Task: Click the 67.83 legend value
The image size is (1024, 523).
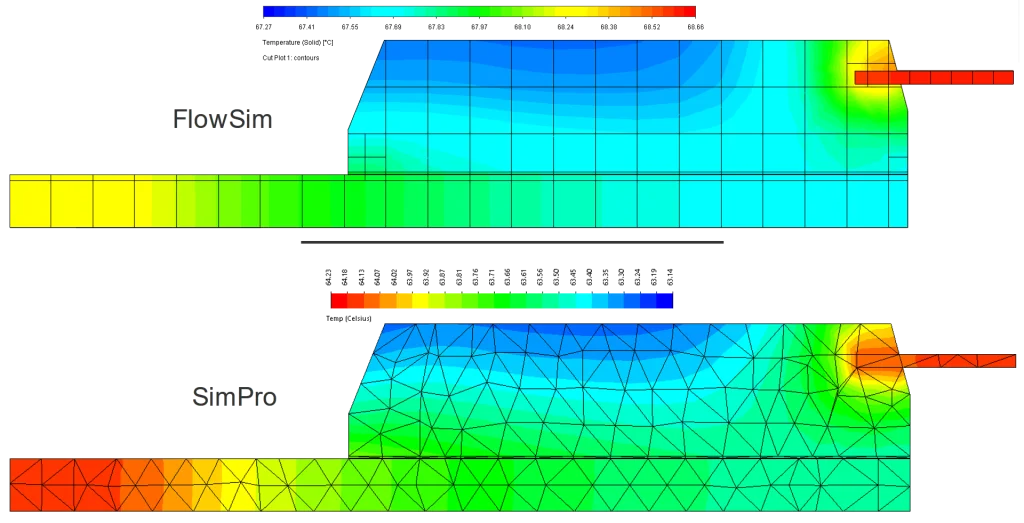Action: click(x=436, y=27)
